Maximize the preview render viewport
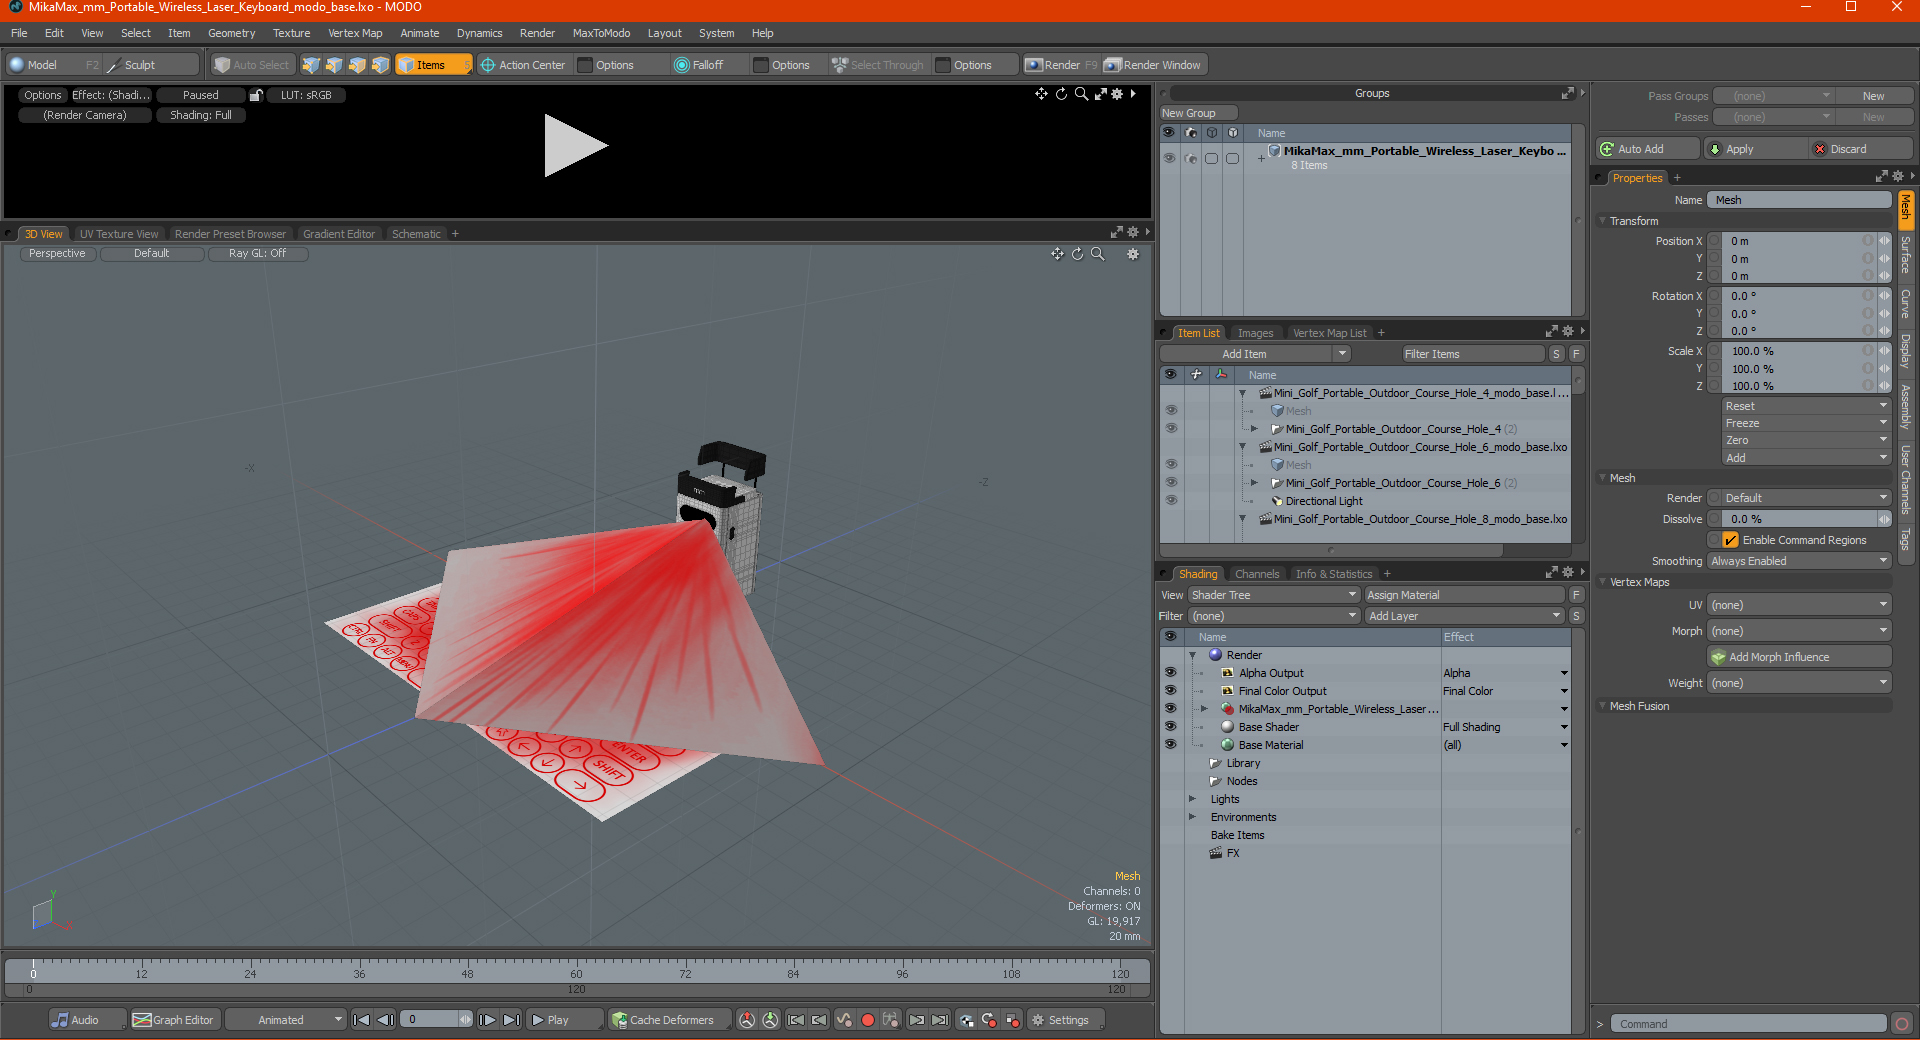Viewport: 1920px width, 1040px height. click(x=1100, y=94)
